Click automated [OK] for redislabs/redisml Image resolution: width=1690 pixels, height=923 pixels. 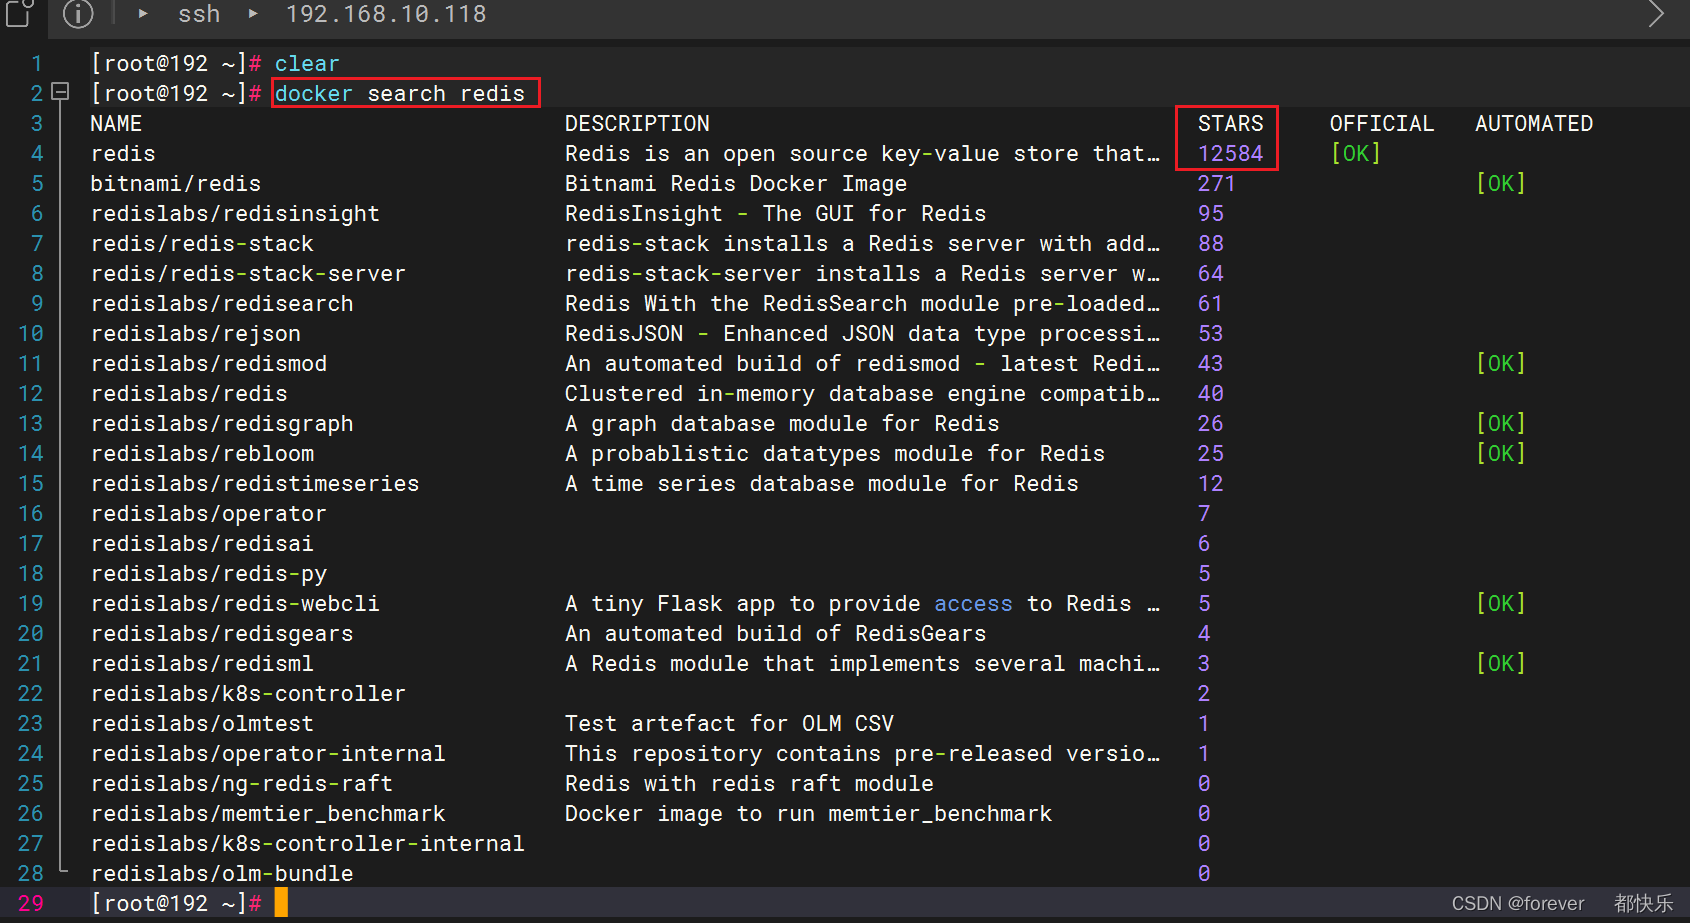coord(1501,663)
